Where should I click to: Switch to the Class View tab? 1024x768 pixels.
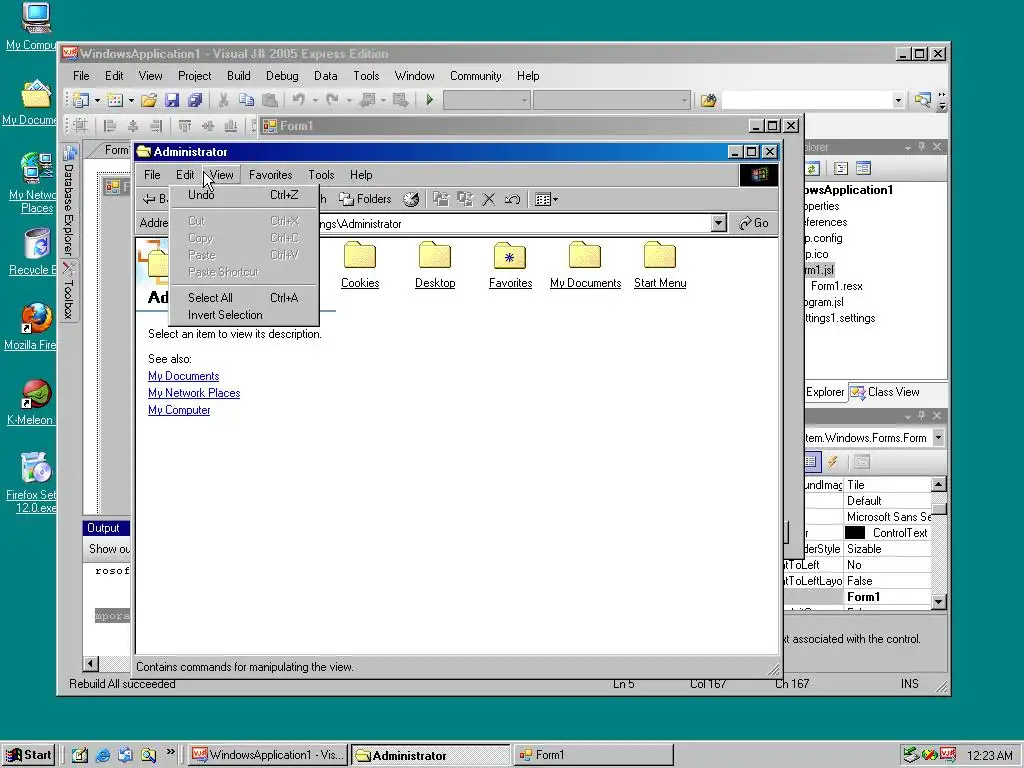coord(885,392)
